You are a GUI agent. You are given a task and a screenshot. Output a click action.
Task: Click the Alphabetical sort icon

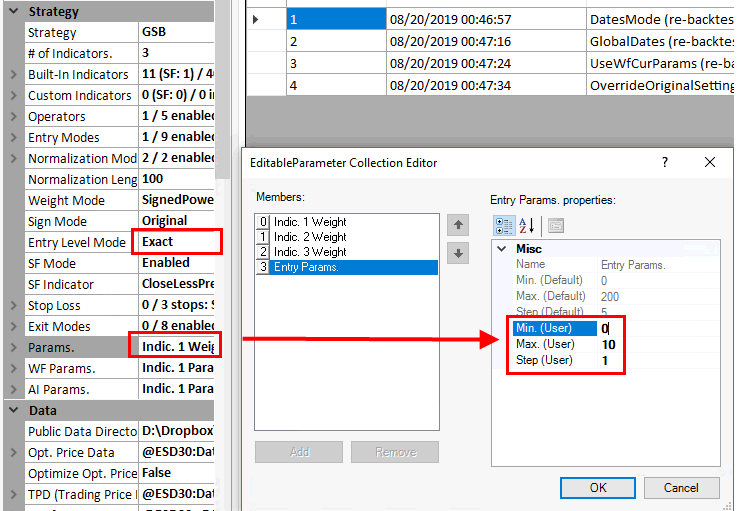click(528, 226)
